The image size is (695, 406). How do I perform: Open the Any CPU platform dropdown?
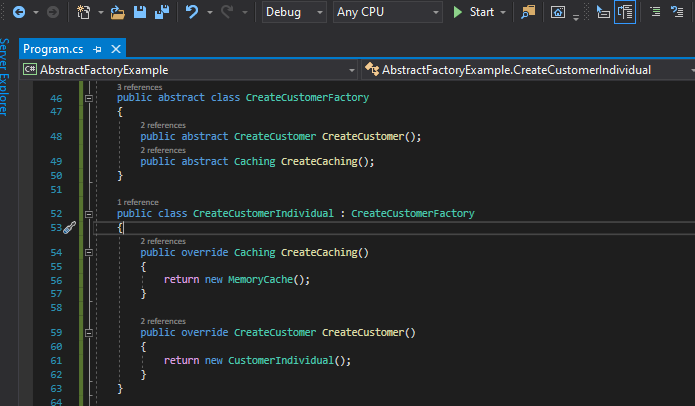click(388, 12)
